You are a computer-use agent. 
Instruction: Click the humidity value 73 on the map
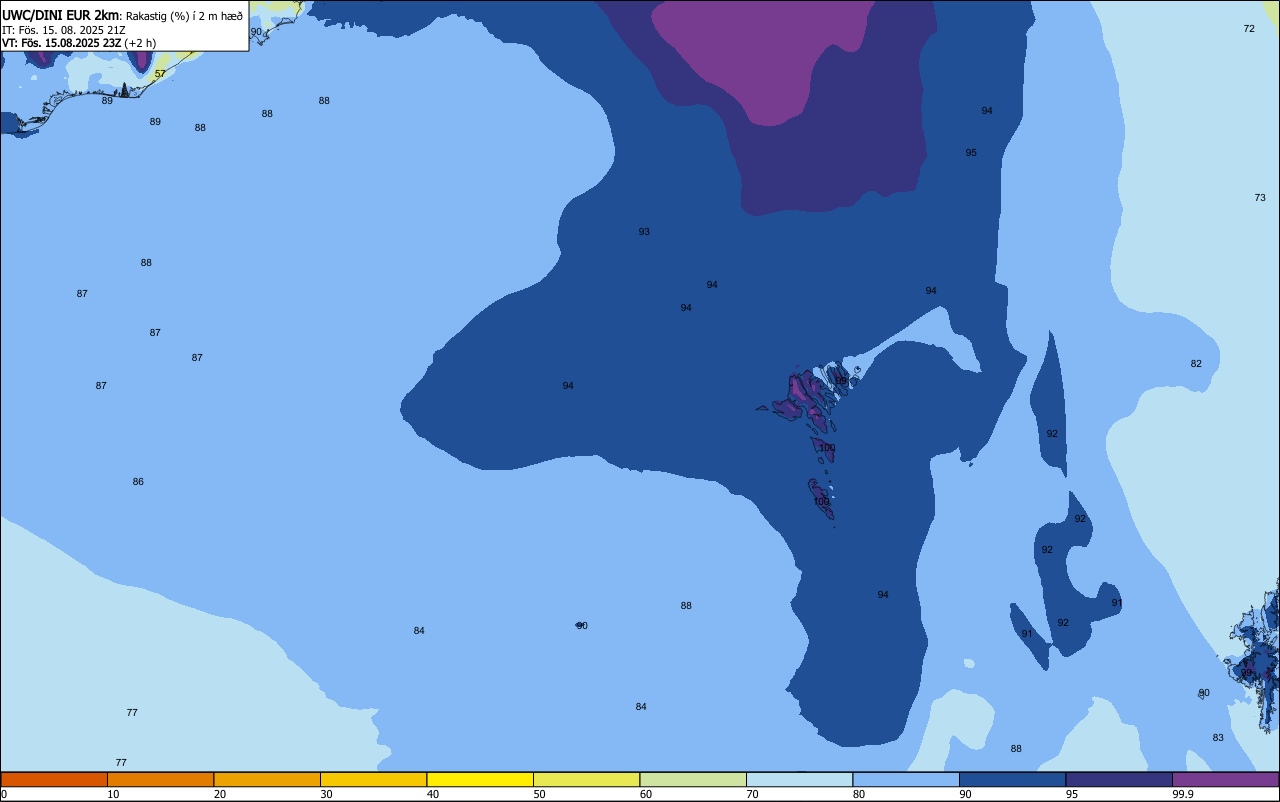click(x=1260, y=198)
